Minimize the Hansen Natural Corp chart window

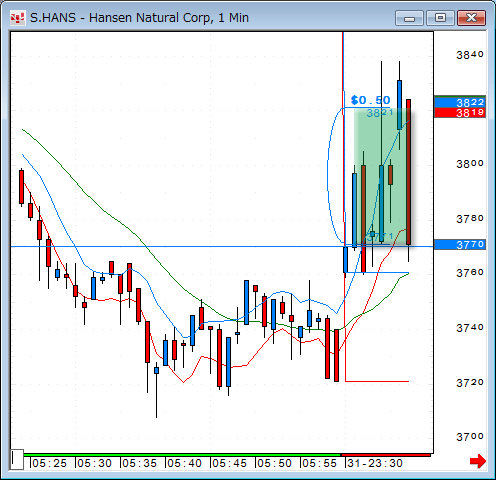tap(409, 18)
